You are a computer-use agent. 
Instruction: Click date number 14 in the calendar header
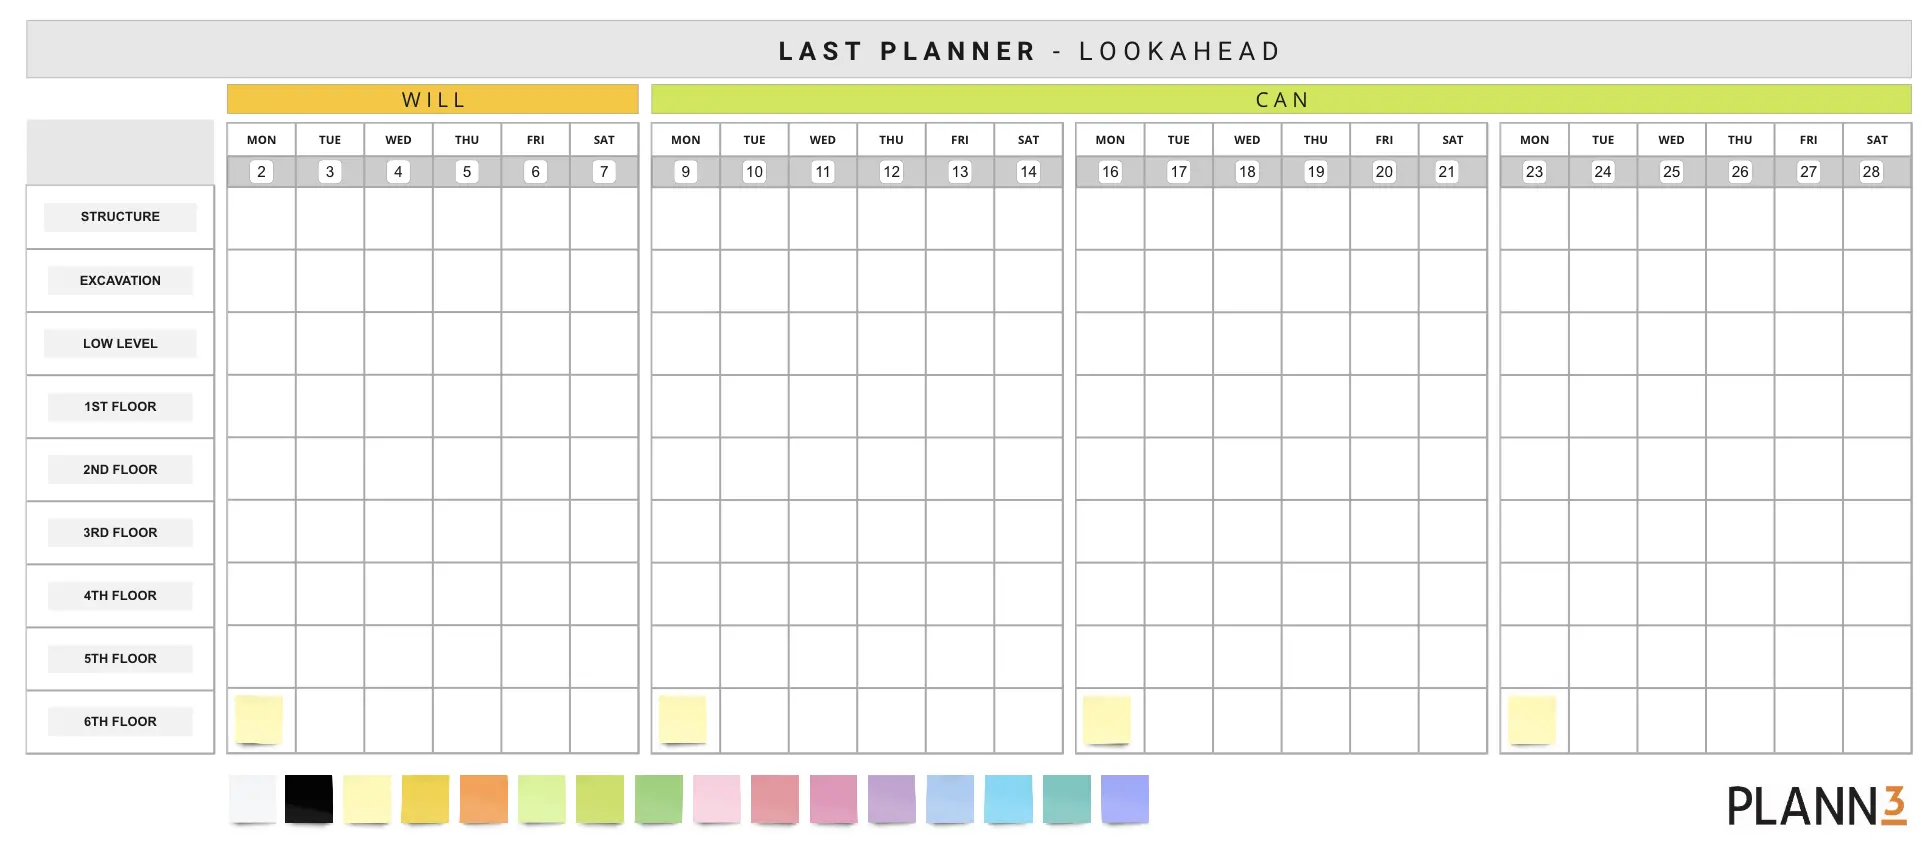pyautogui.click(x=1028, y=172)
